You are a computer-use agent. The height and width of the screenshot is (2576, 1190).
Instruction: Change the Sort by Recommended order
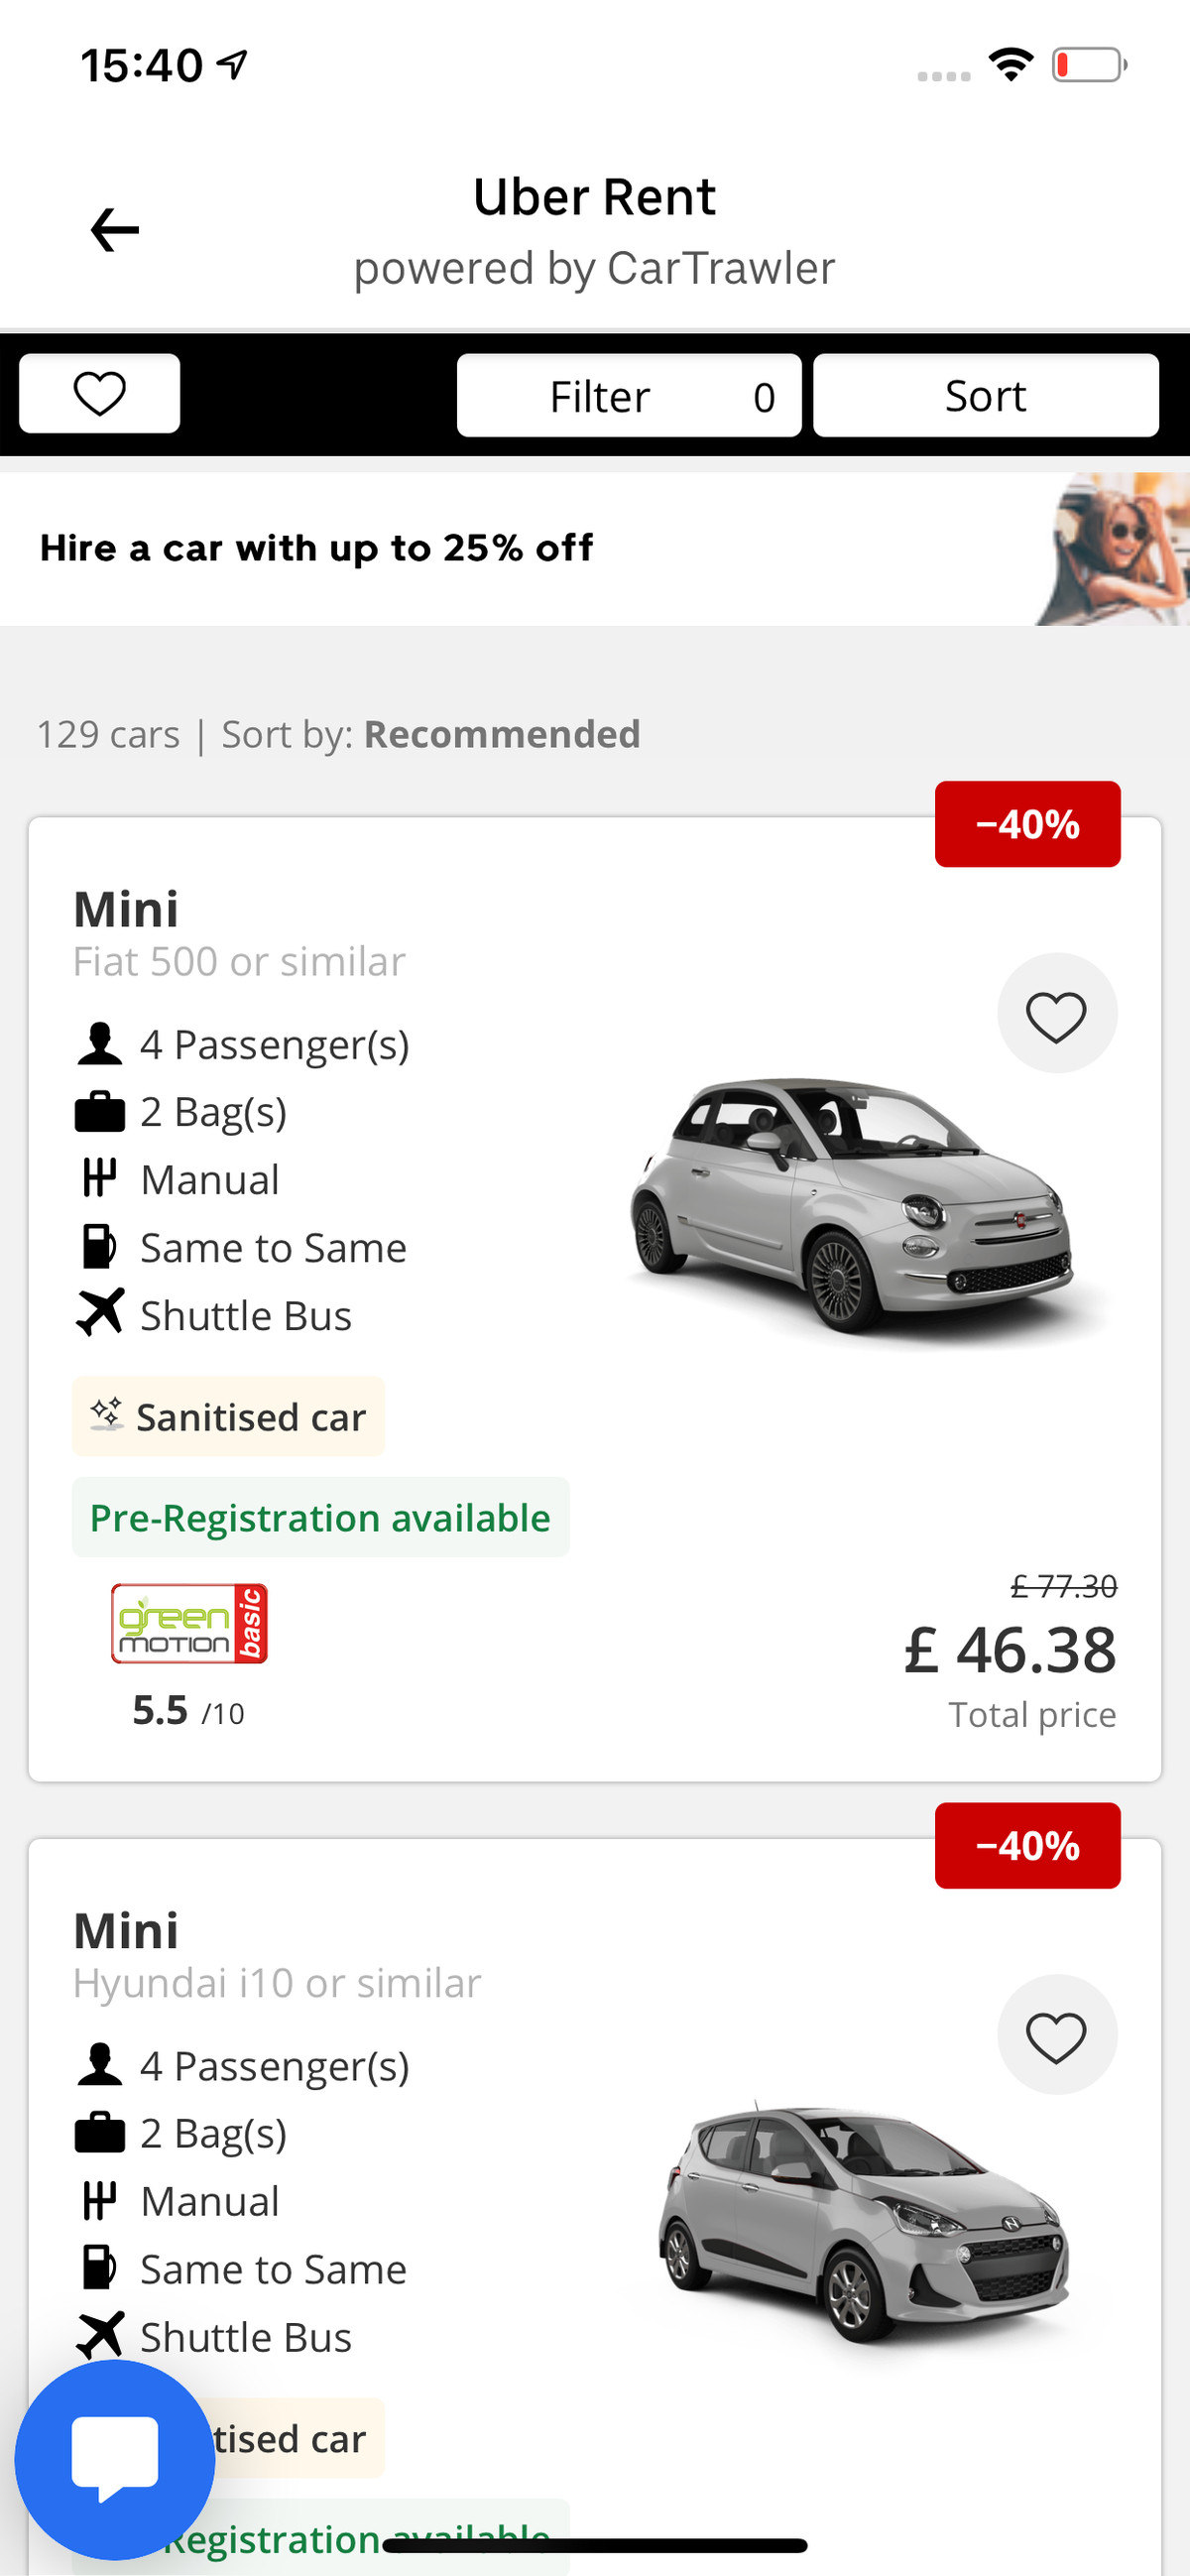pos(501,734)
